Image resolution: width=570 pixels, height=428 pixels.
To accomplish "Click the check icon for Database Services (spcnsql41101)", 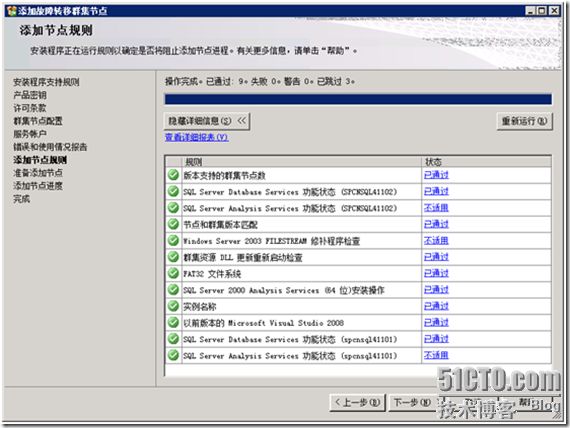I will [x=173, y=339].
